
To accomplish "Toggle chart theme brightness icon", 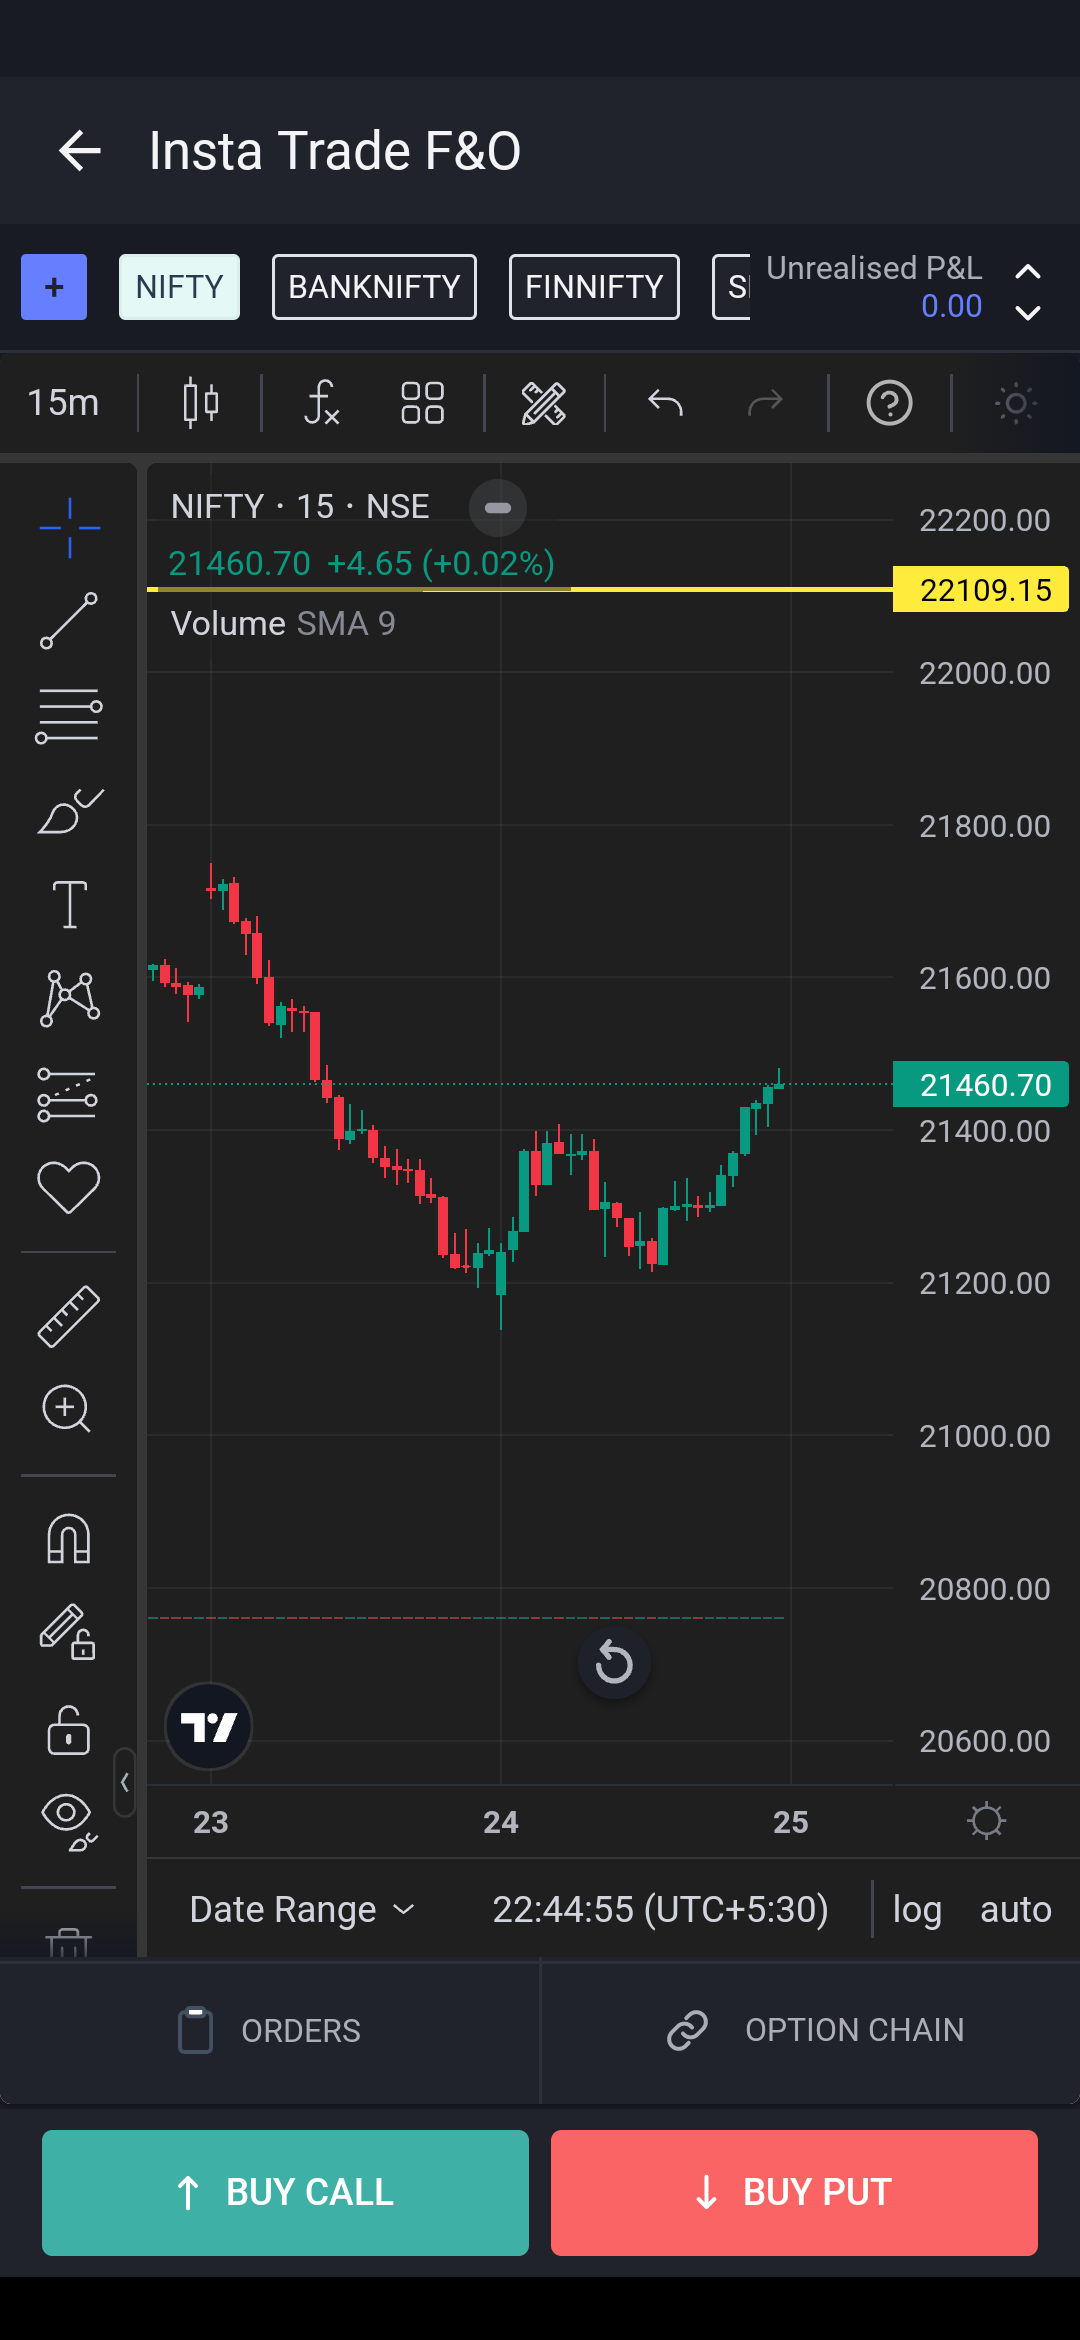I will coord(1016,403).
